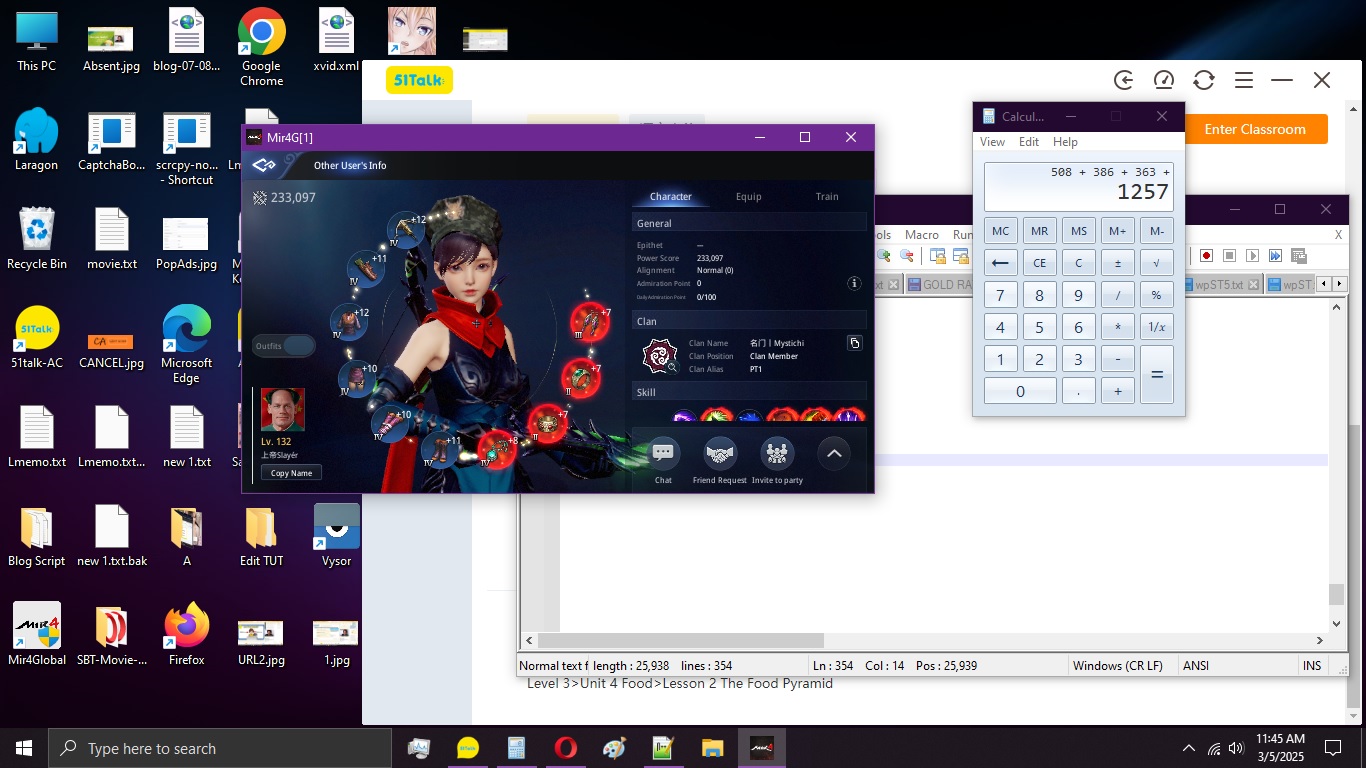Inspect the +7 green ring slot
Screen dimensions: 1366x768
580,377
